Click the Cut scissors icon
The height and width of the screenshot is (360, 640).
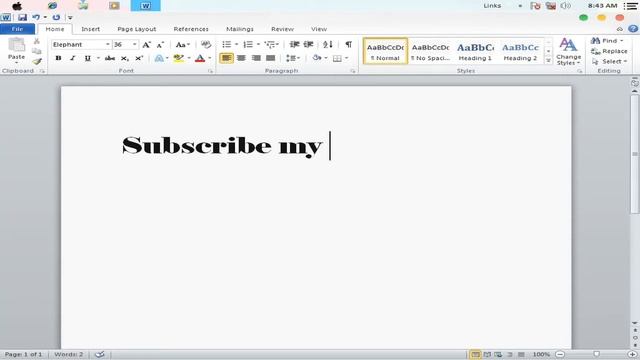pos(37,41)
